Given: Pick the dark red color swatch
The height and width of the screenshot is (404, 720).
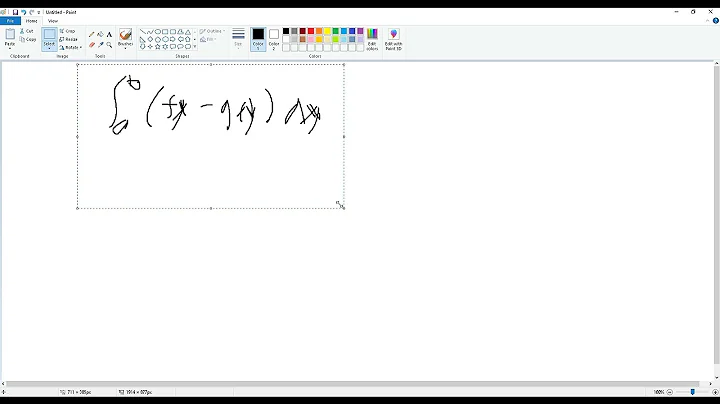Looking at the screenshot, I should click(303, 31).
